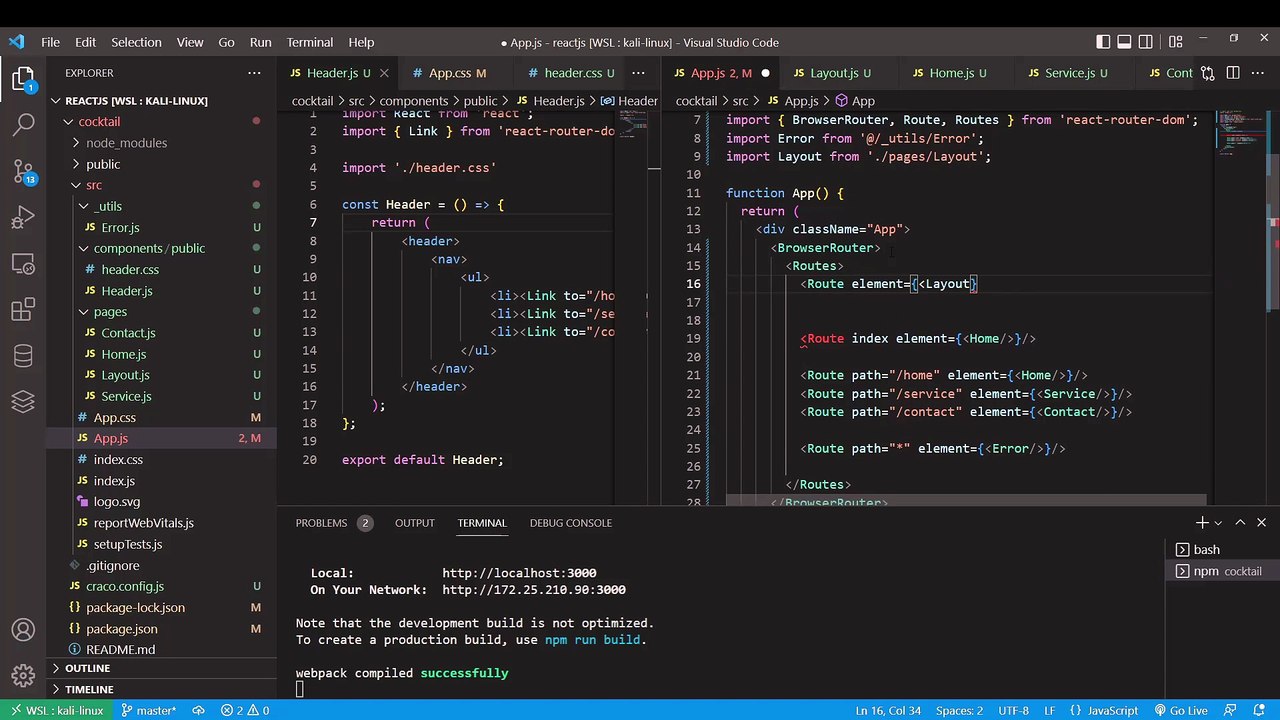Image resolution: width=1280 pixels, height=720 pixels.
Task: Maximize the panel with up chevron
Action: [x=1240, y=523]
